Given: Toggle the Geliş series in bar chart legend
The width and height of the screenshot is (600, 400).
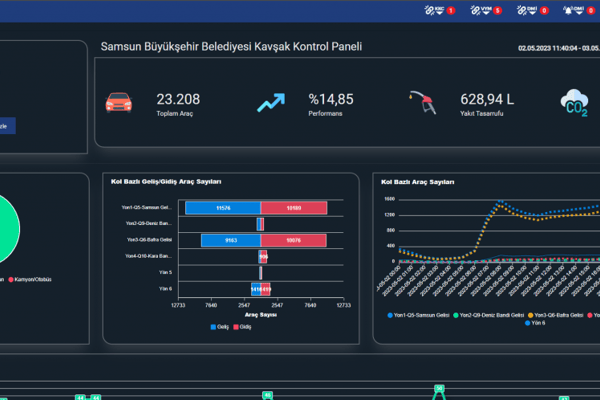Looking at the screenshot, I should tap(220, 327).
